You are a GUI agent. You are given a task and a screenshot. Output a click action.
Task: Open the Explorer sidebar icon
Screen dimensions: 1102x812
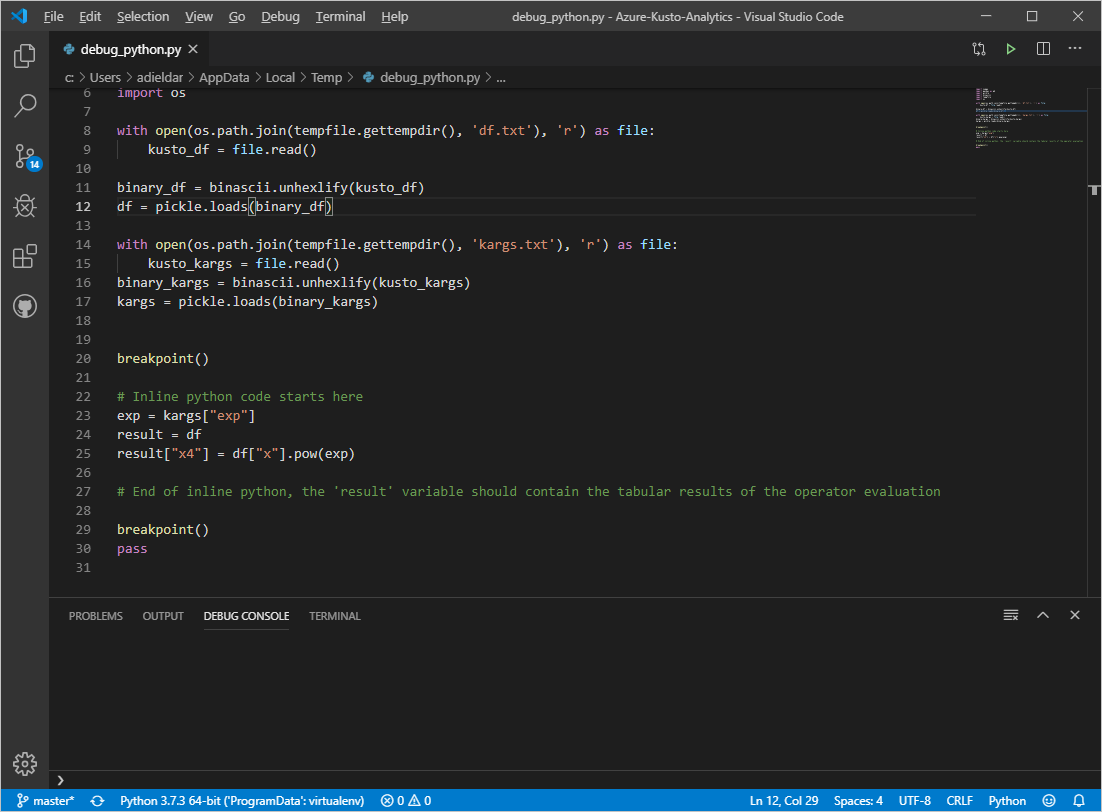24,56
